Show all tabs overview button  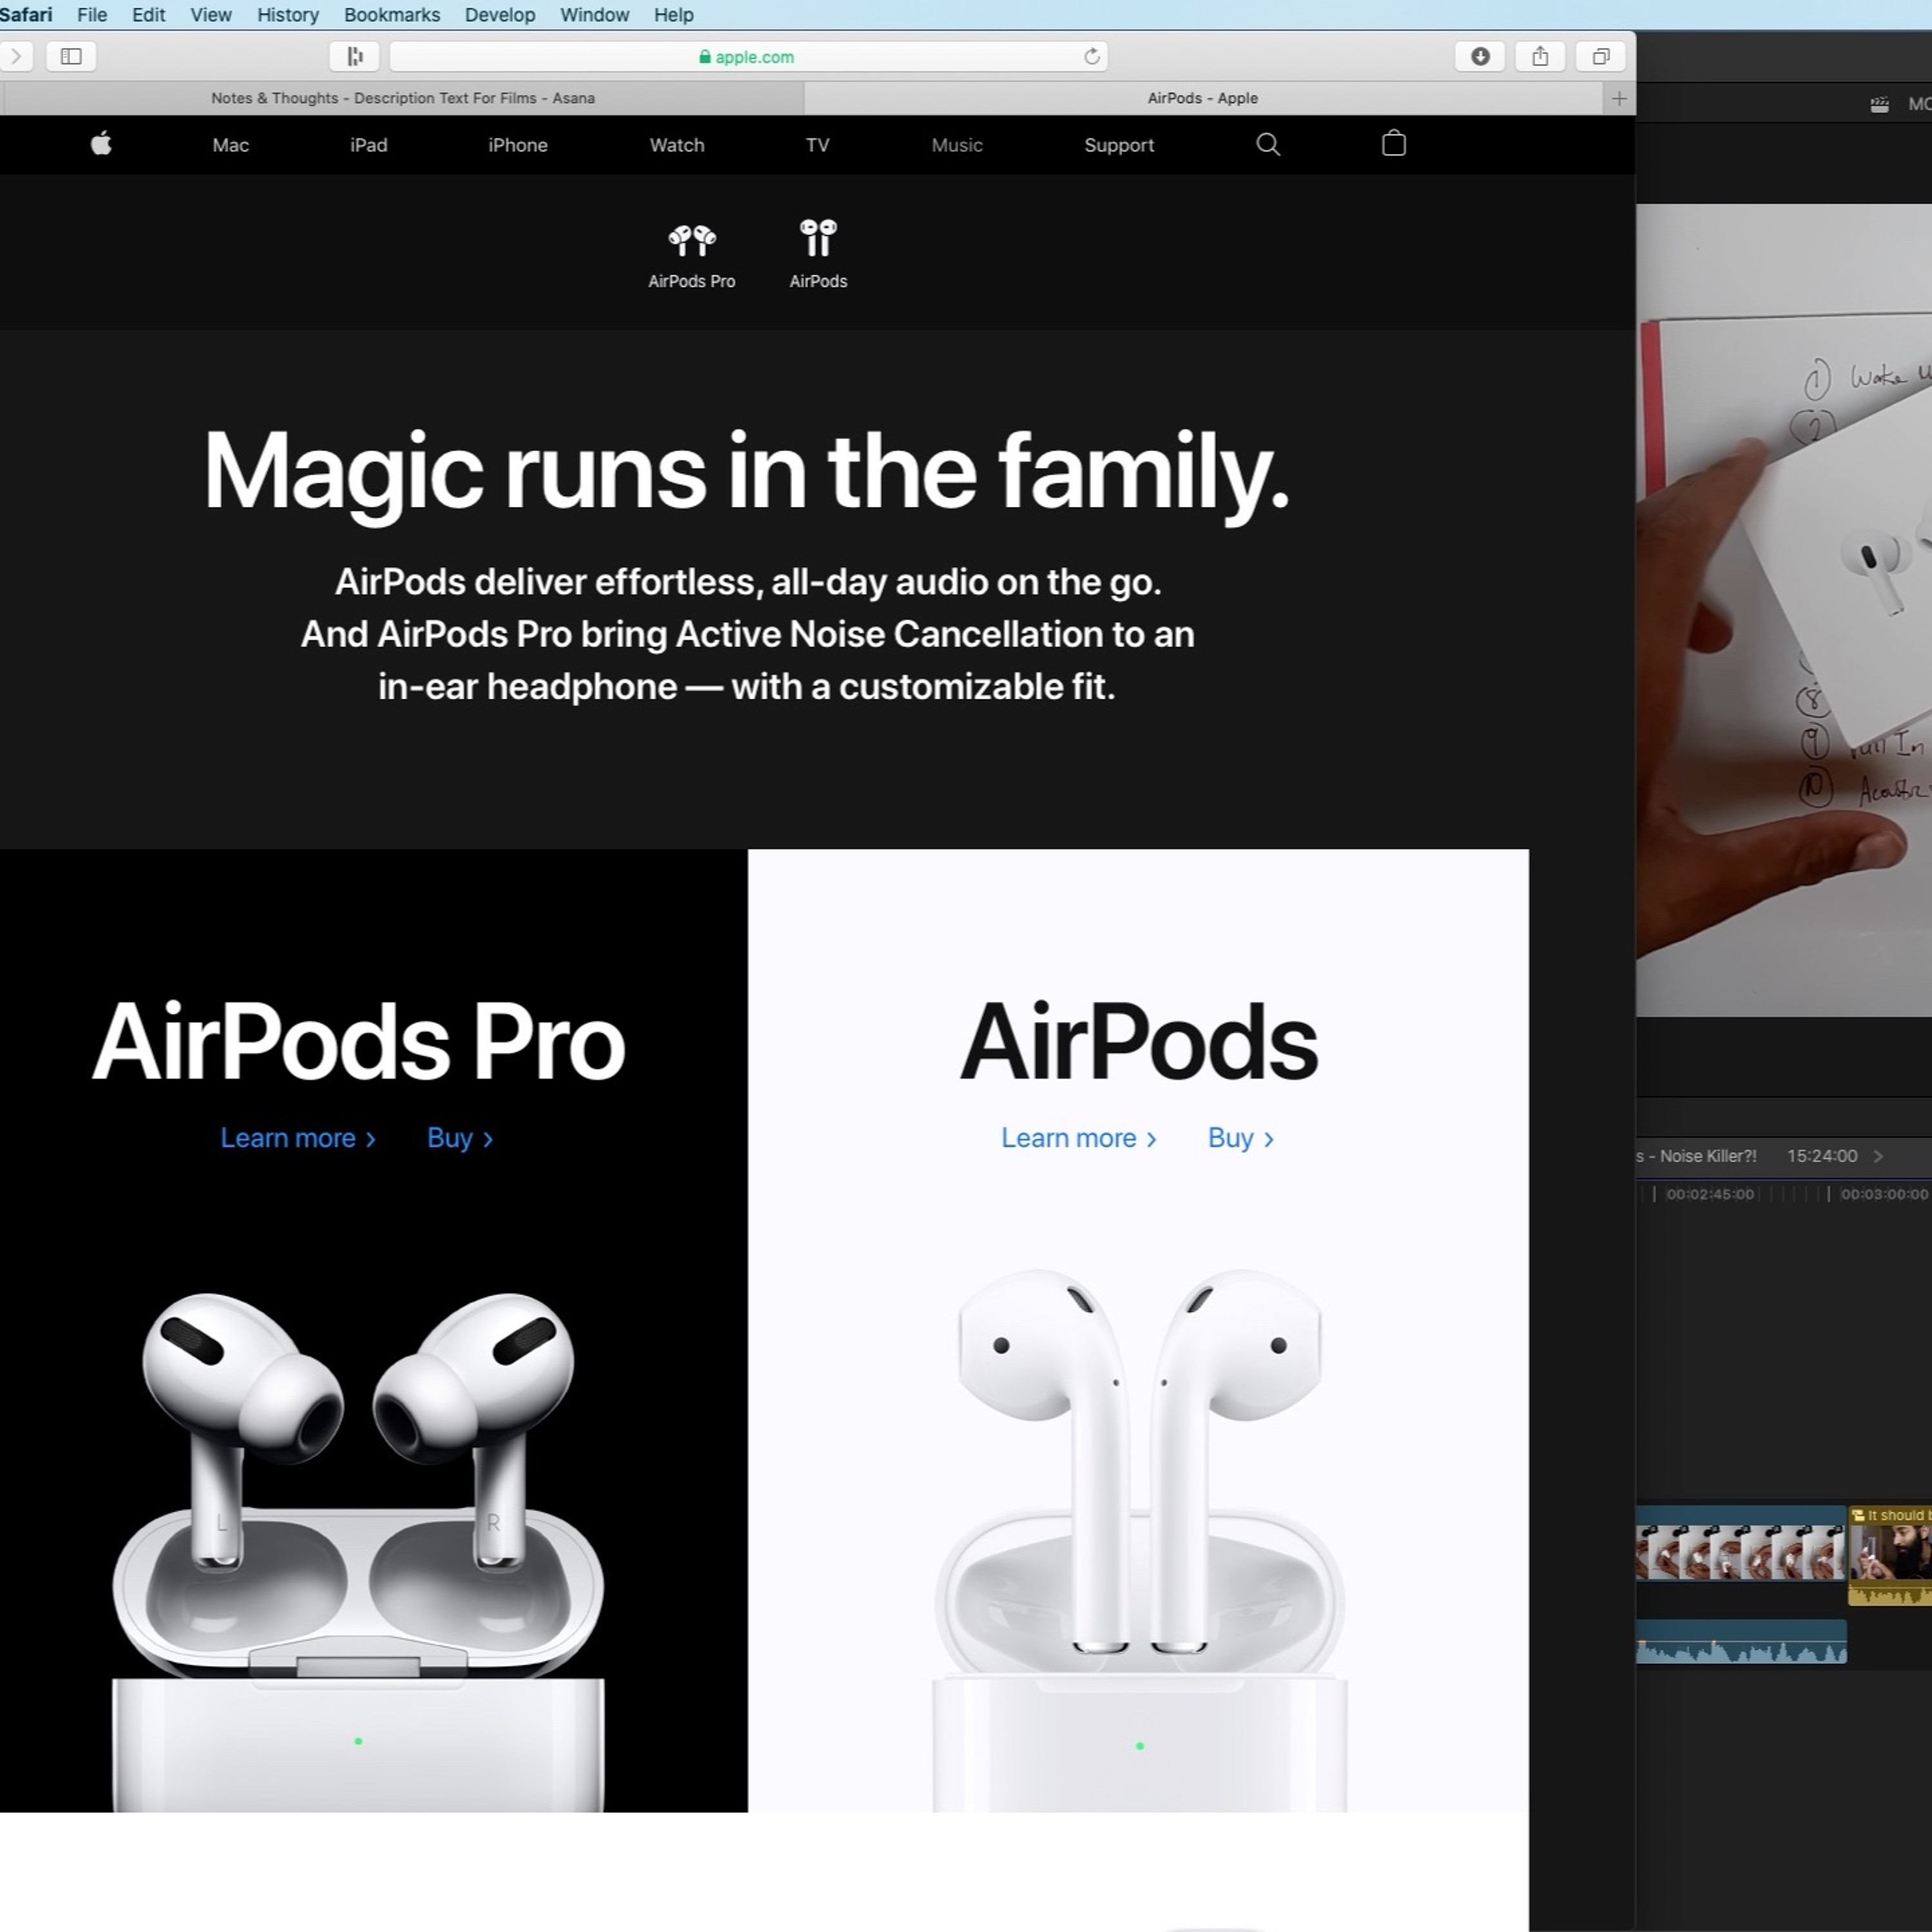click(1600, 57)
